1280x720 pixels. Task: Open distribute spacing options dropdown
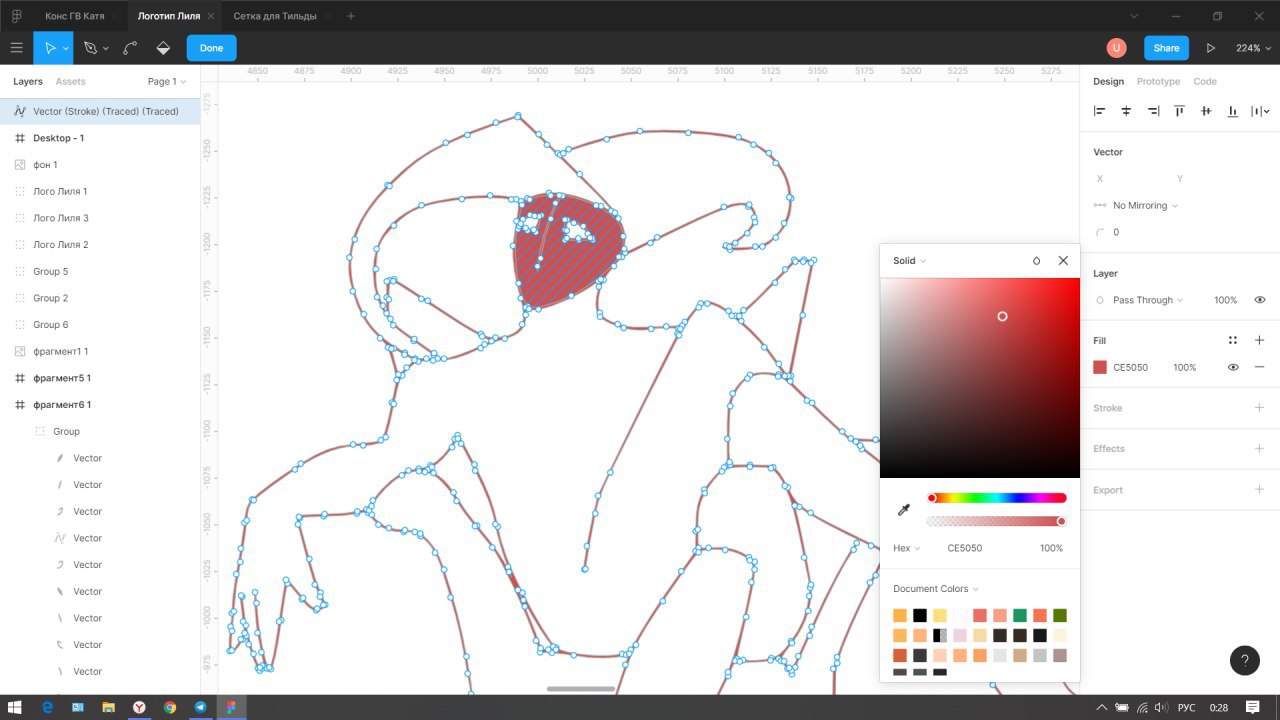point(1260,111)
